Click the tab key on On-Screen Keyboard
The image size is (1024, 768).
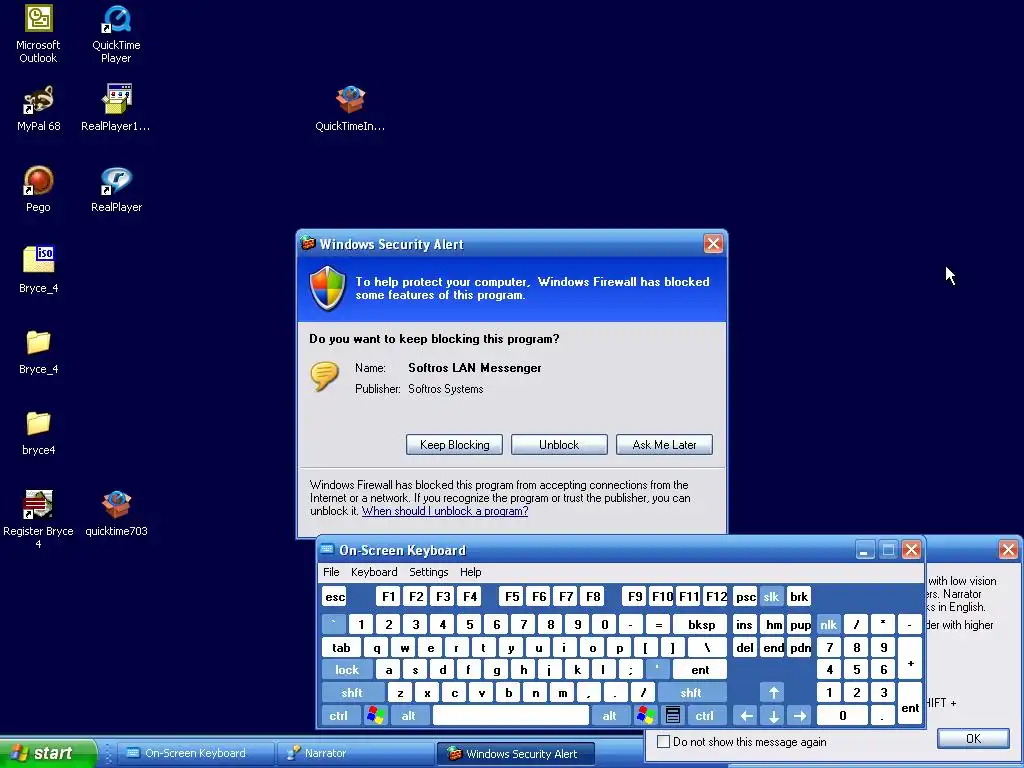tap(342, 648)
